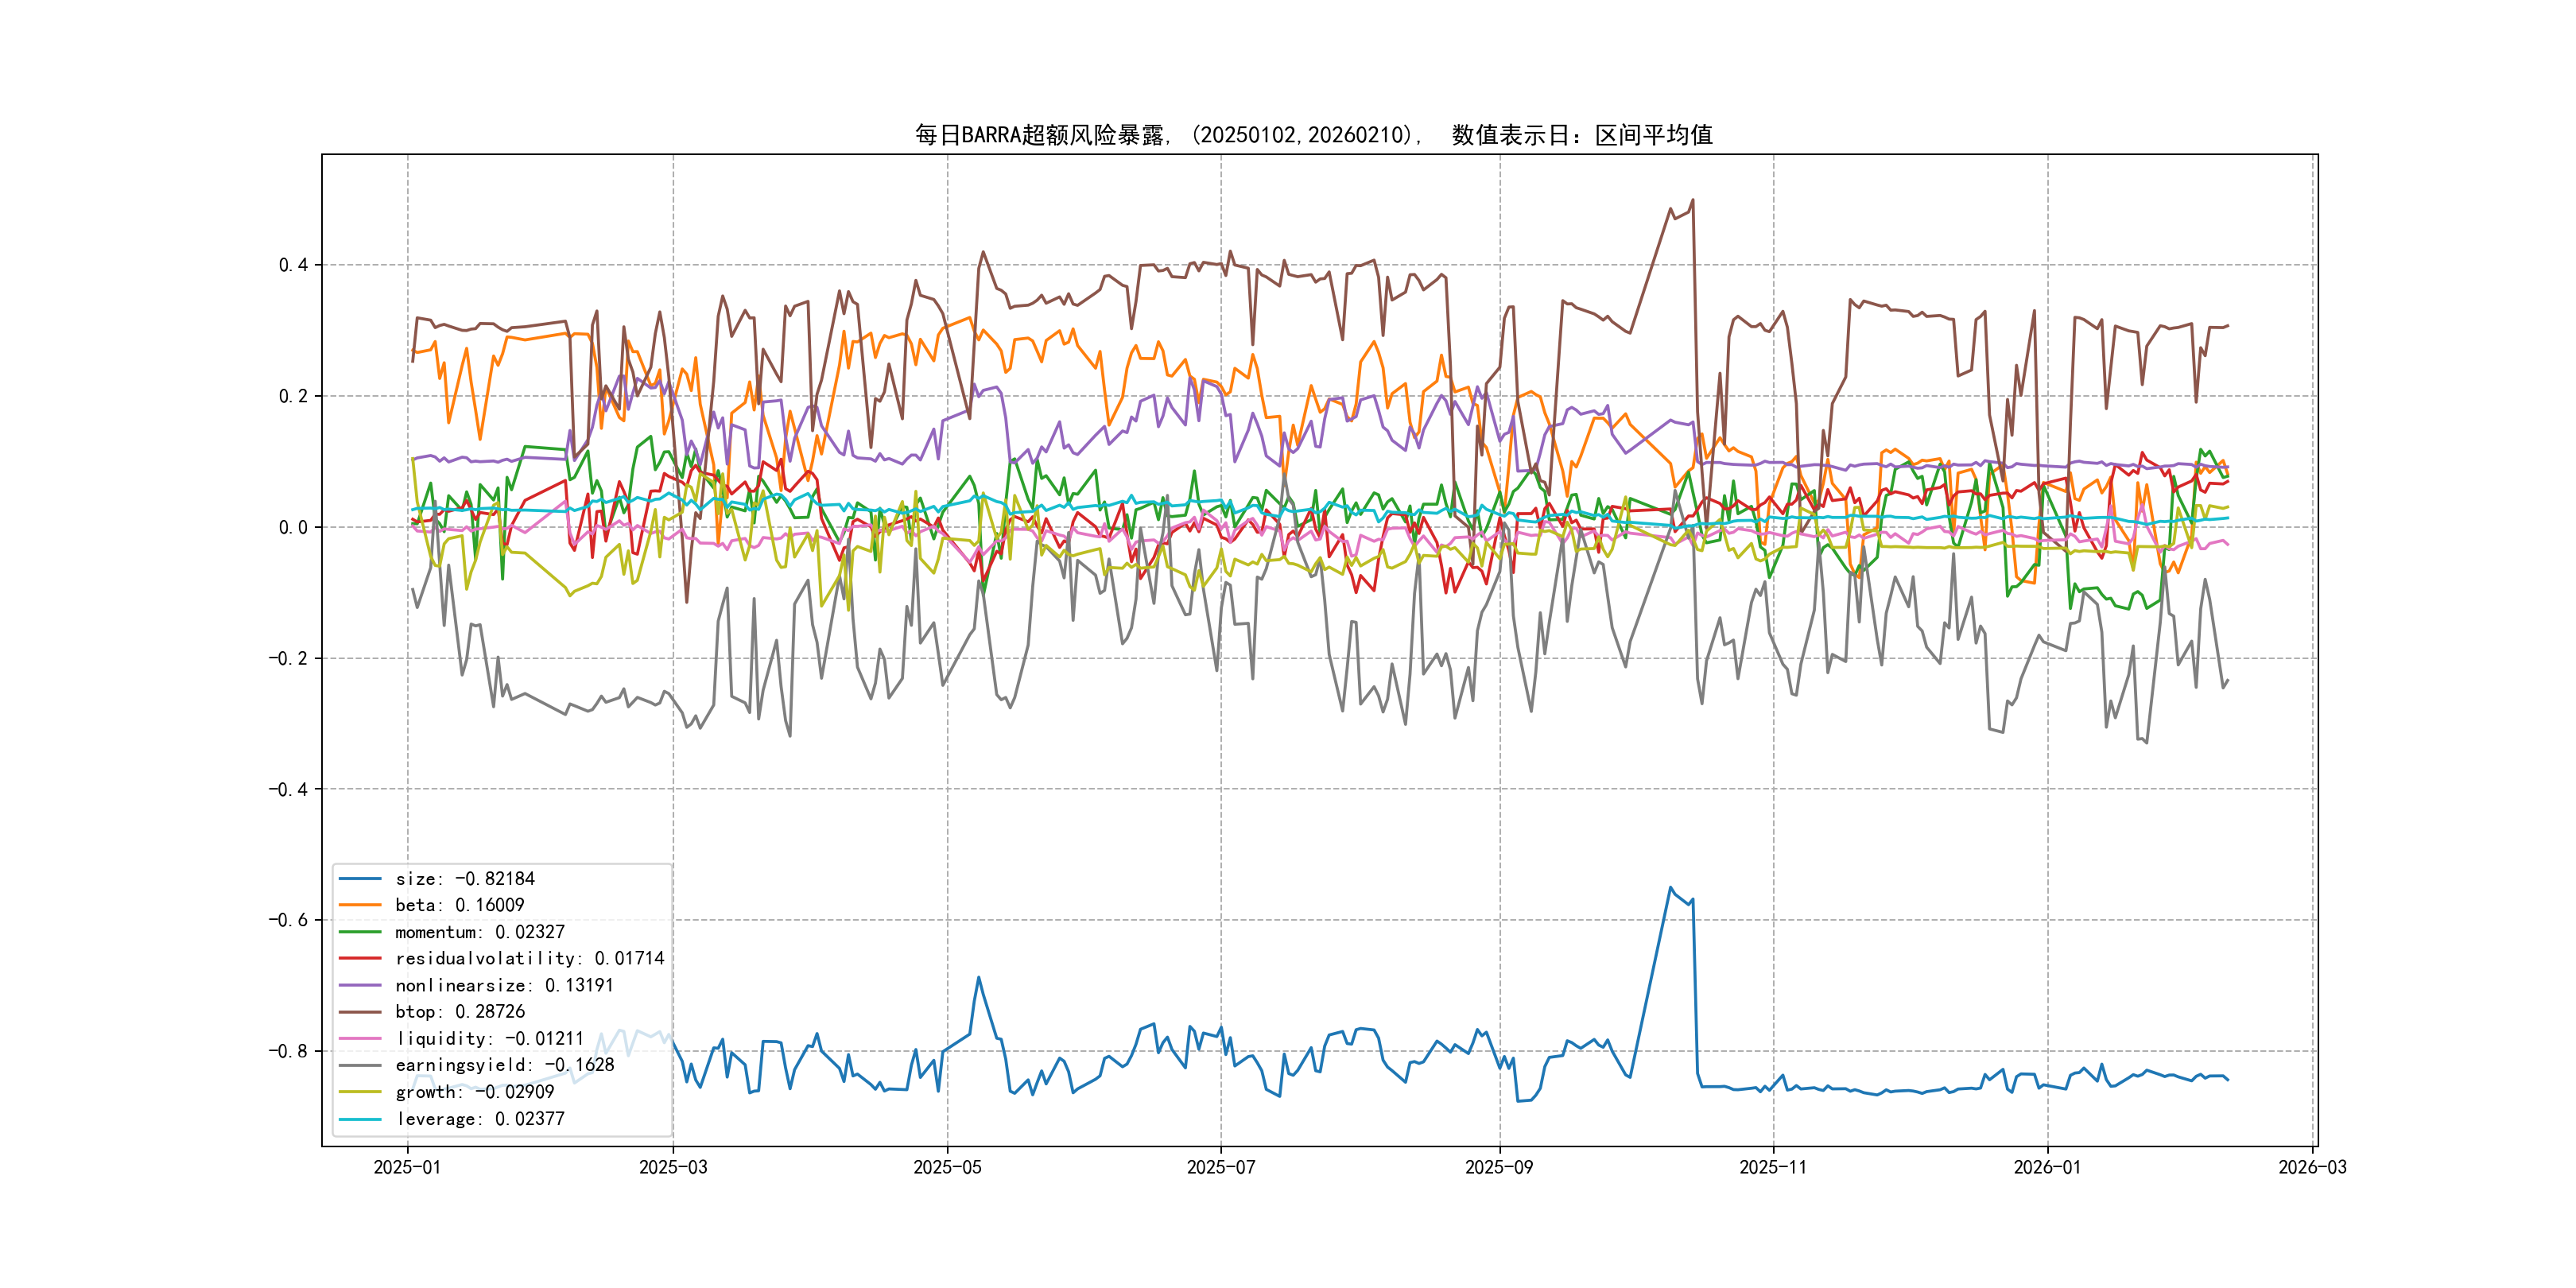Click the 'earningsyield: -0.1628' legend text
This screenshot has width=2576, height=1288.
[x=504, y=1065]
